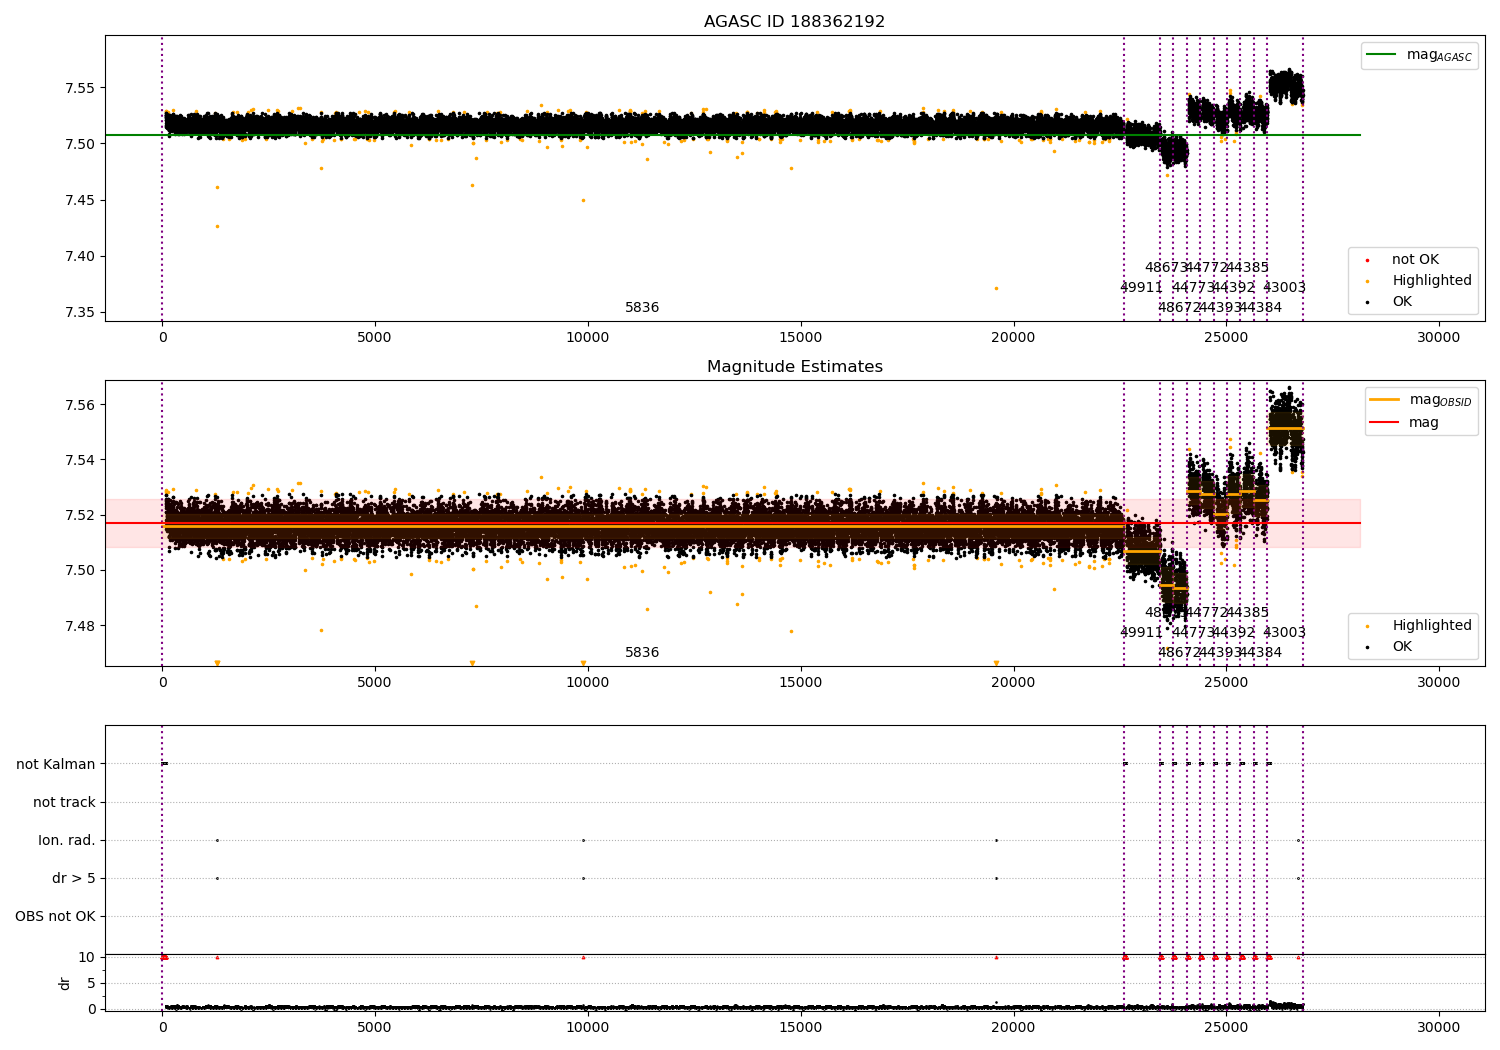Click the y-axis tick '7.52' in middle panel

click(80, 516)
